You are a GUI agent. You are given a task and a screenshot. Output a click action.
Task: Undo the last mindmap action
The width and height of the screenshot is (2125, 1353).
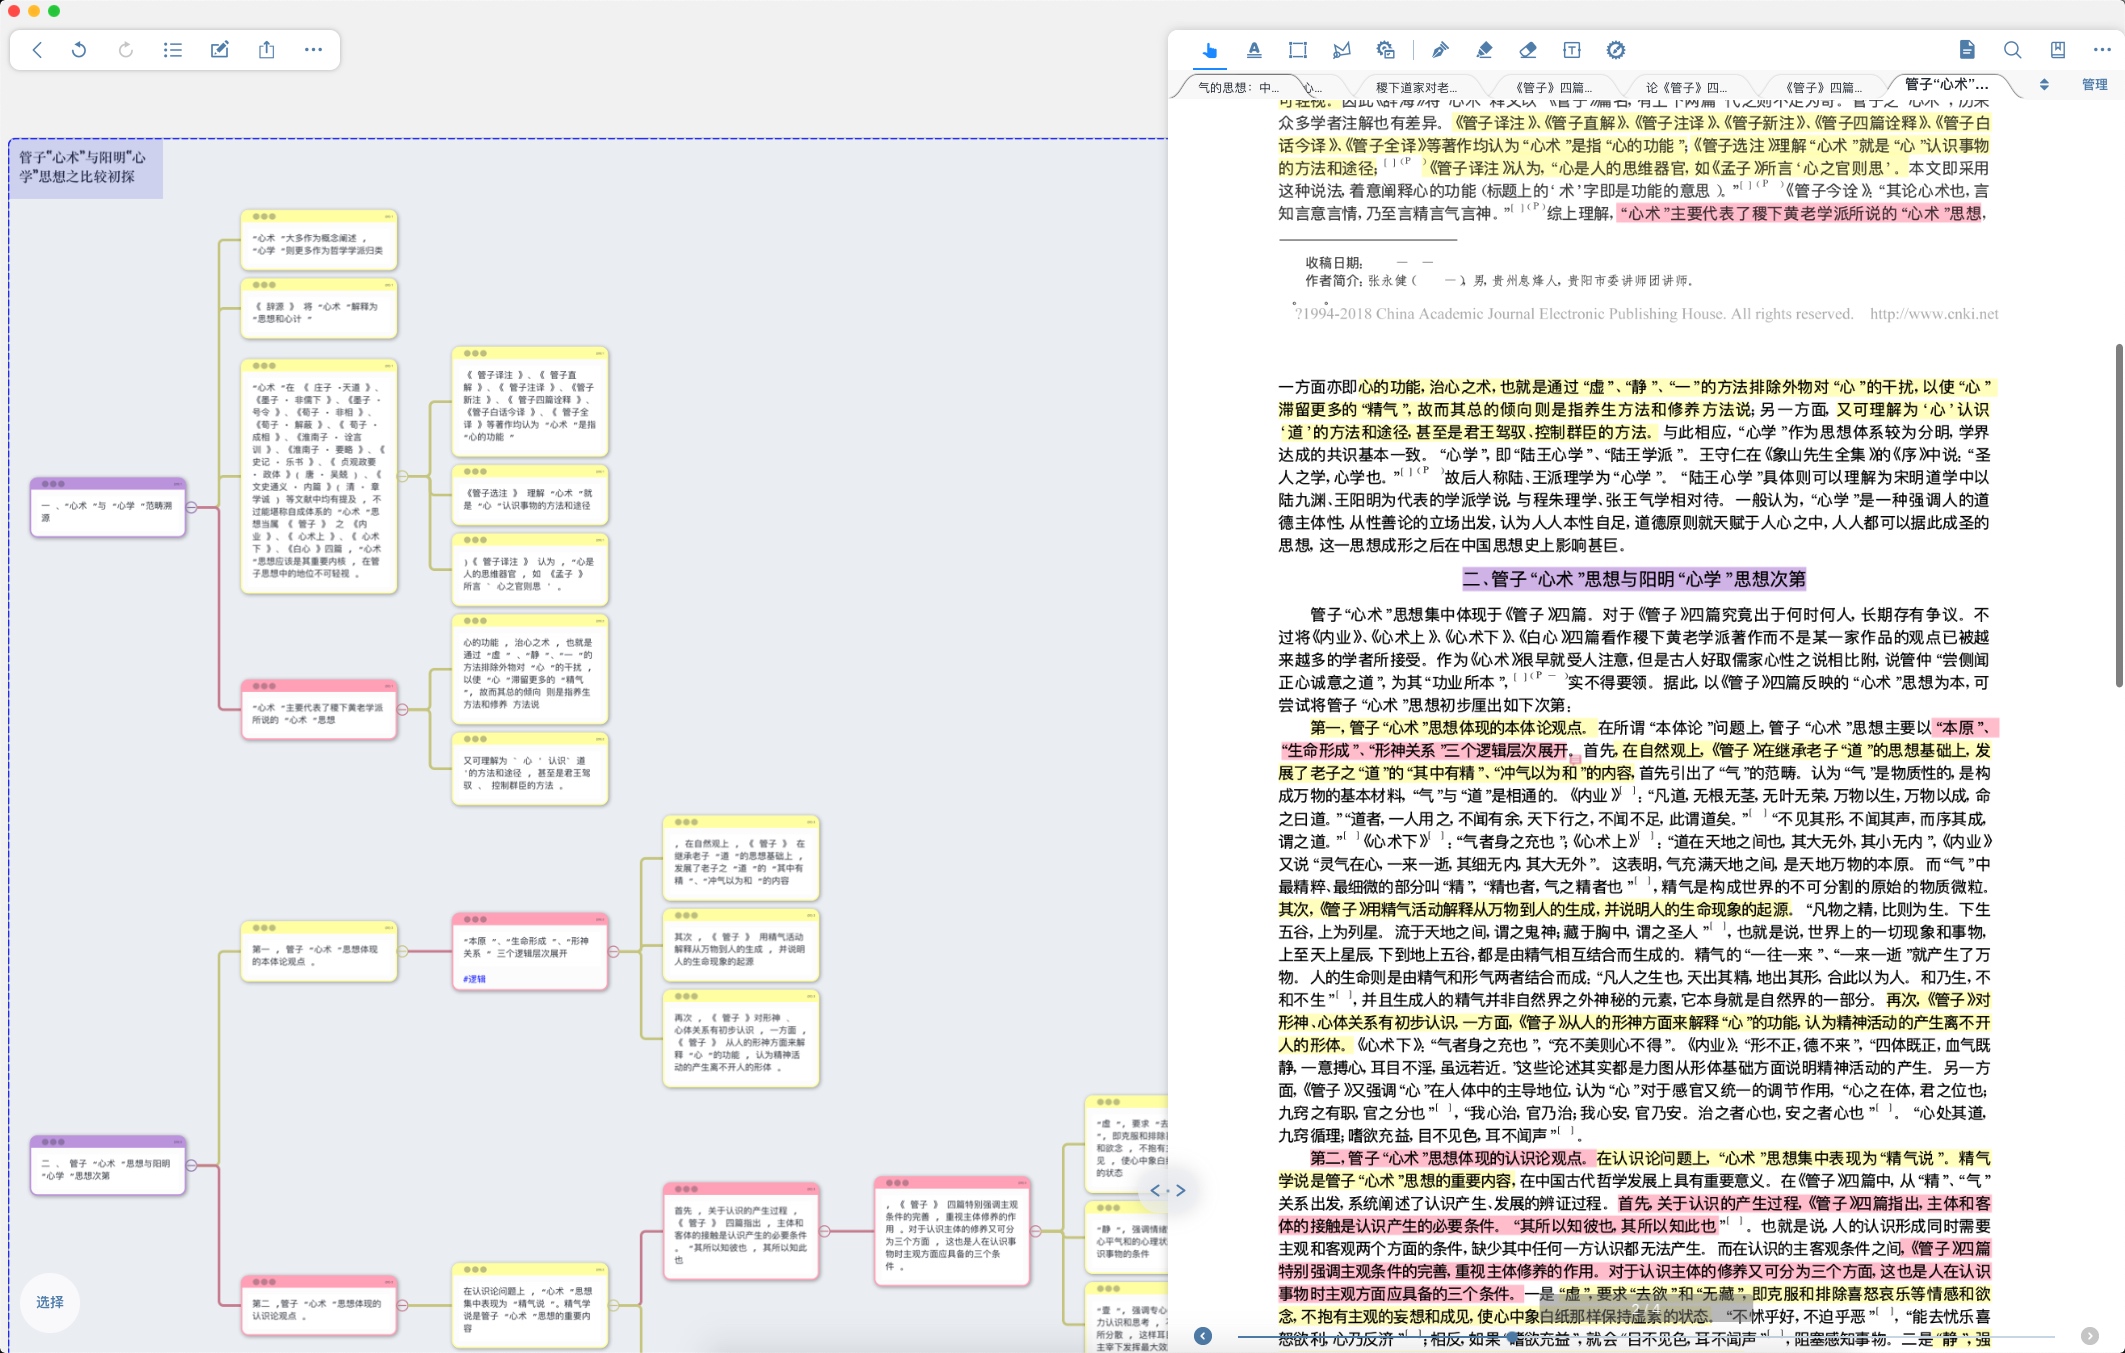pos(79,50)
